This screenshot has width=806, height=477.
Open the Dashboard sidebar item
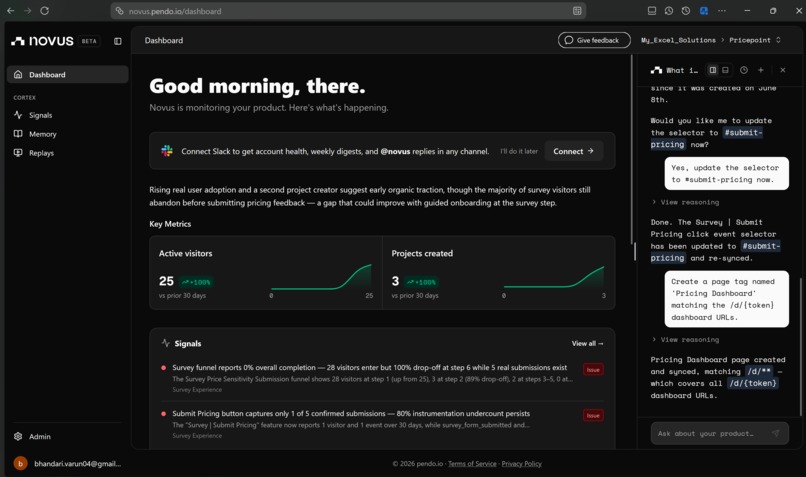[x=67, y=75]
